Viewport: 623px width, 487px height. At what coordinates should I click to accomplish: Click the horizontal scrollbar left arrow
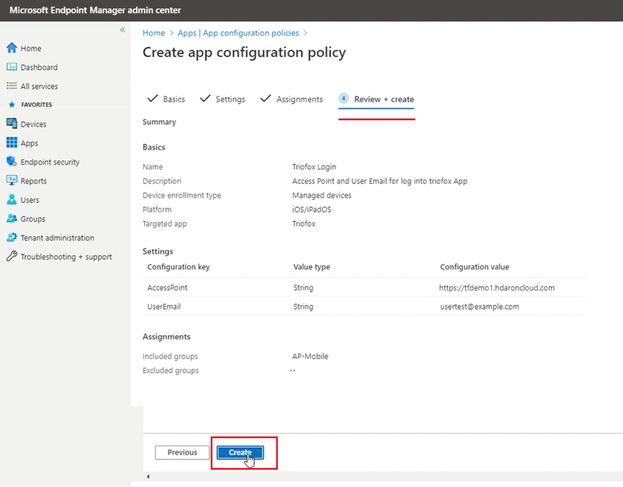[148, 476]
